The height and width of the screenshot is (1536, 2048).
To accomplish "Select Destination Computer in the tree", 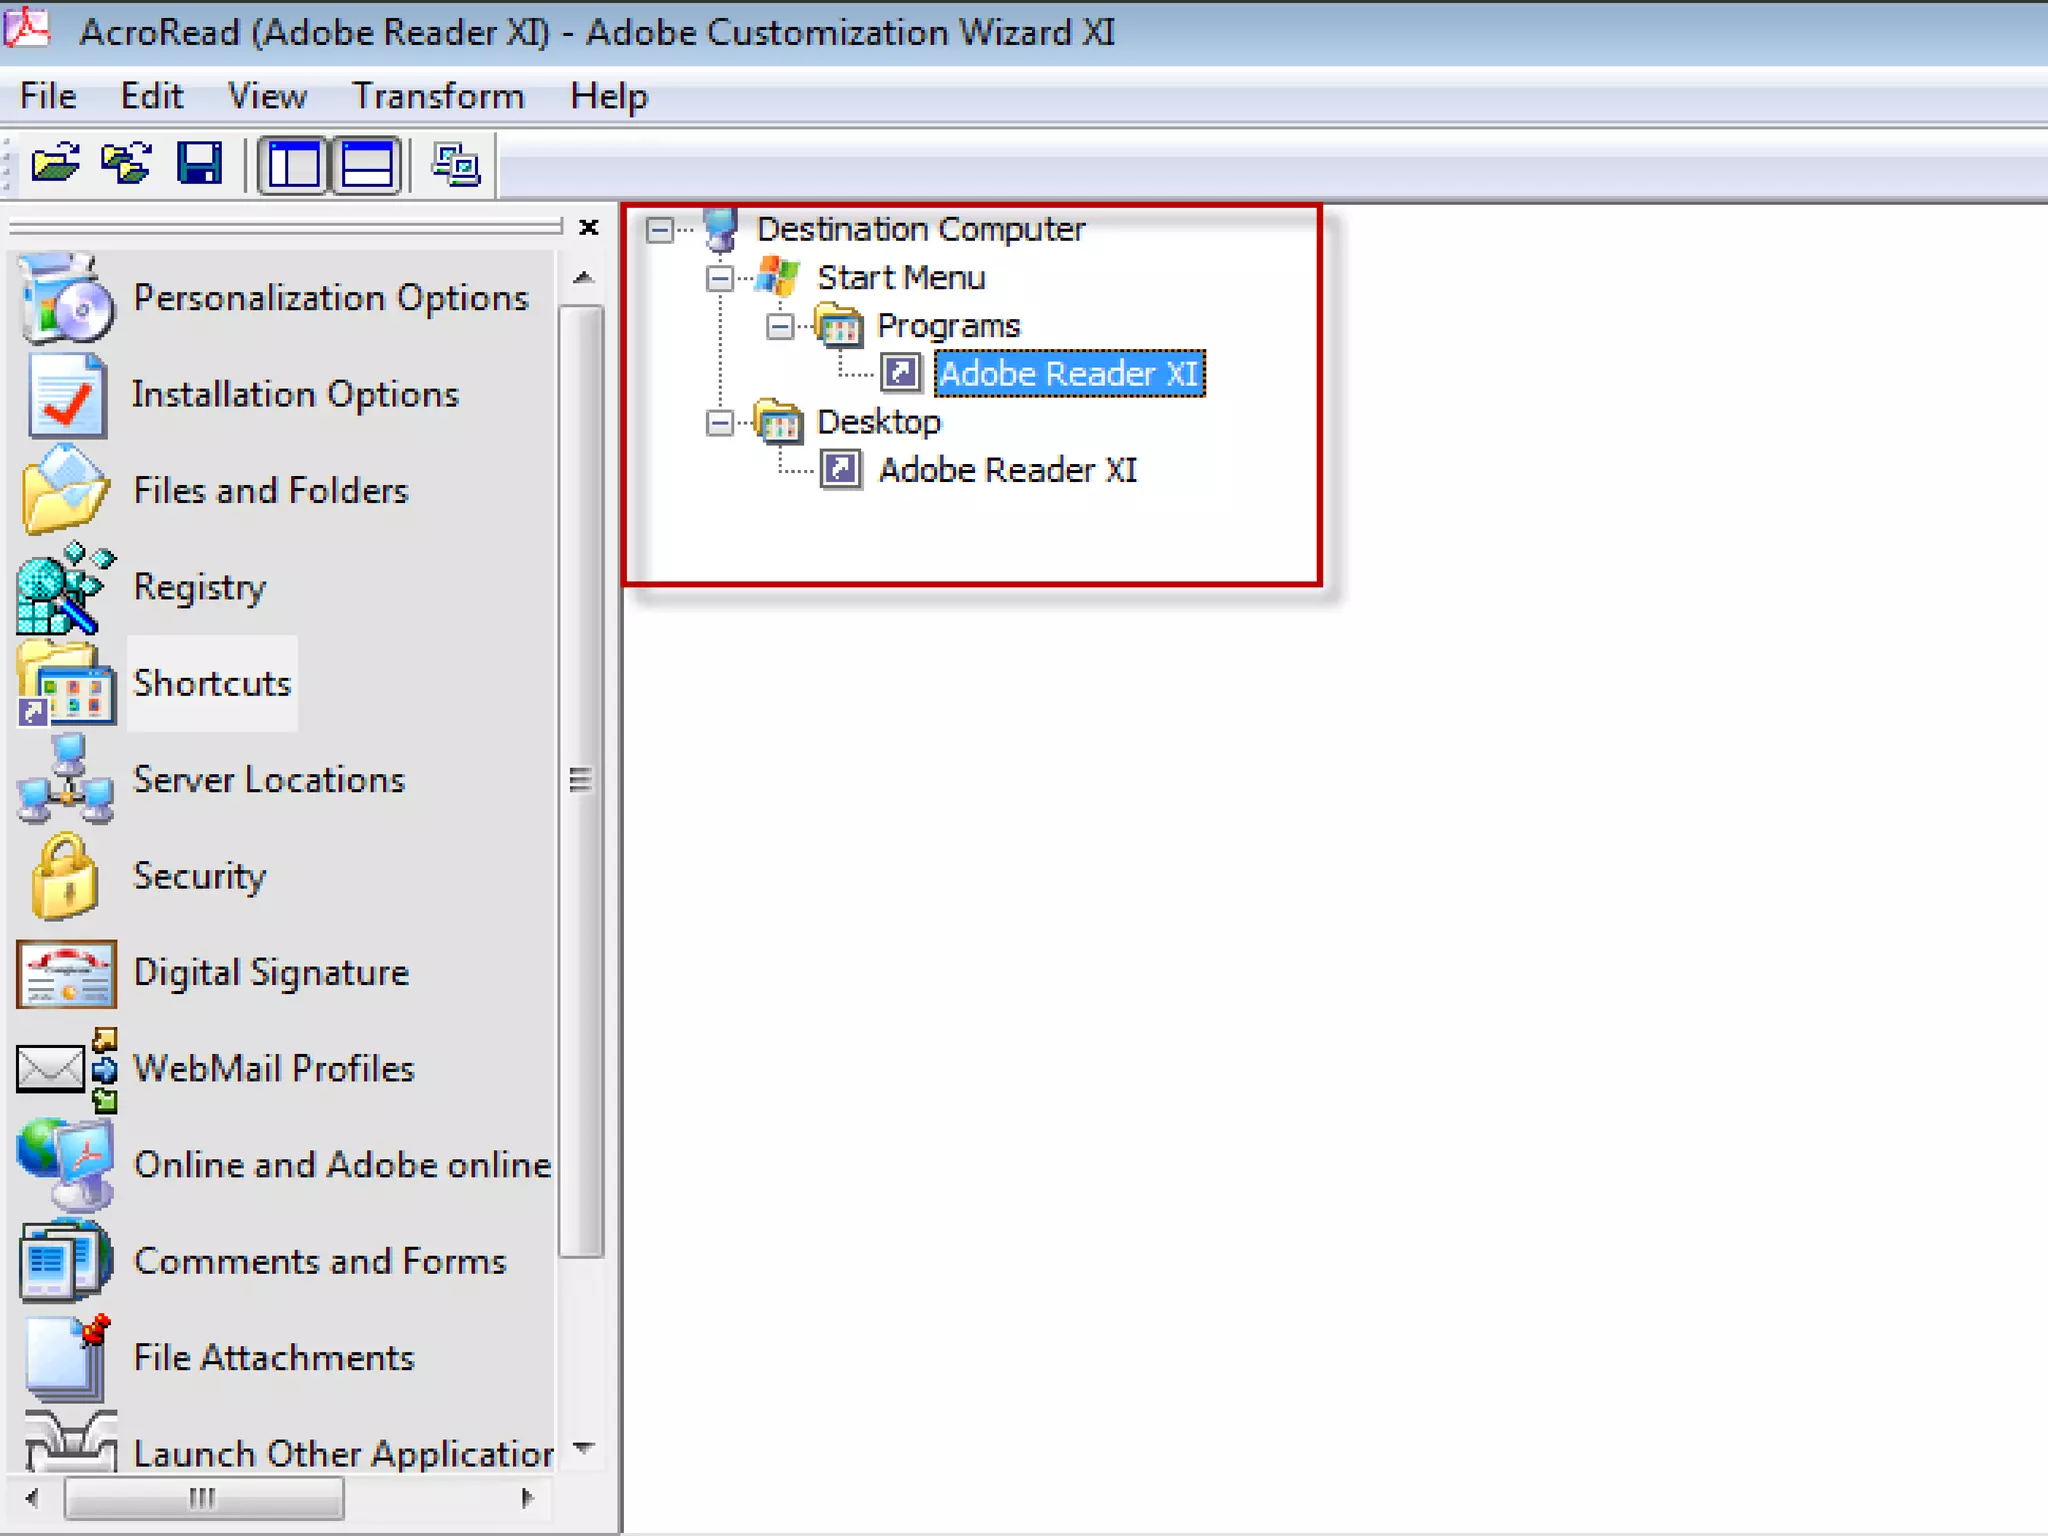I will tap(921, 229).
